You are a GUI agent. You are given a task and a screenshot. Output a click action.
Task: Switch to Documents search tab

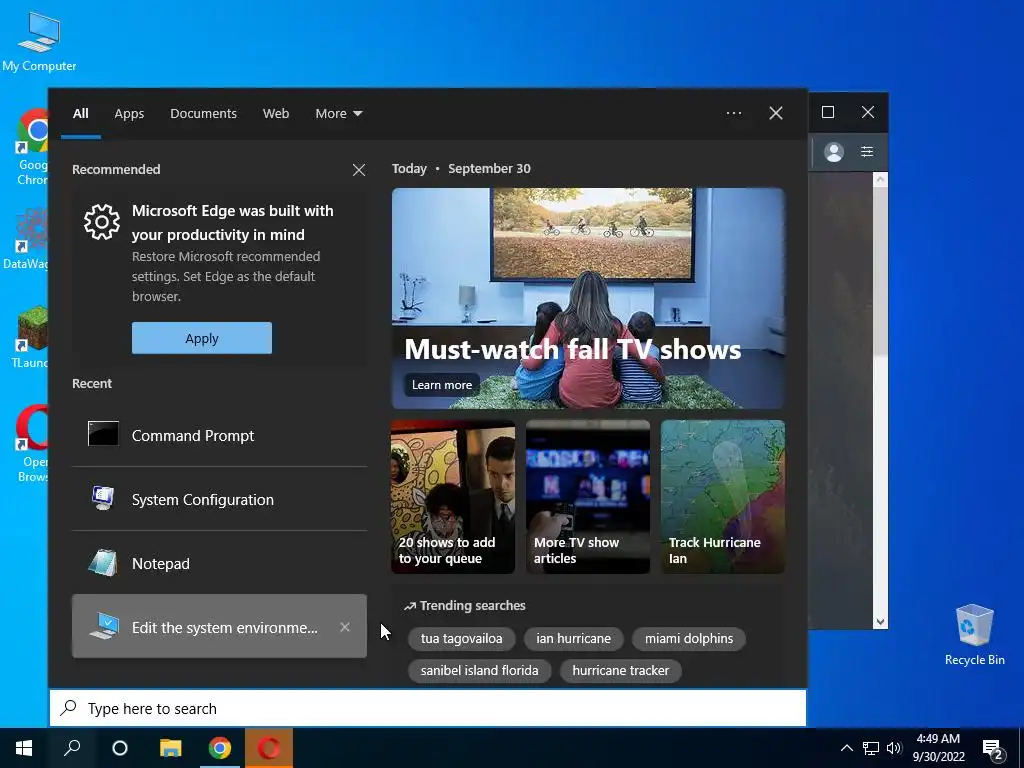[203, 114]
